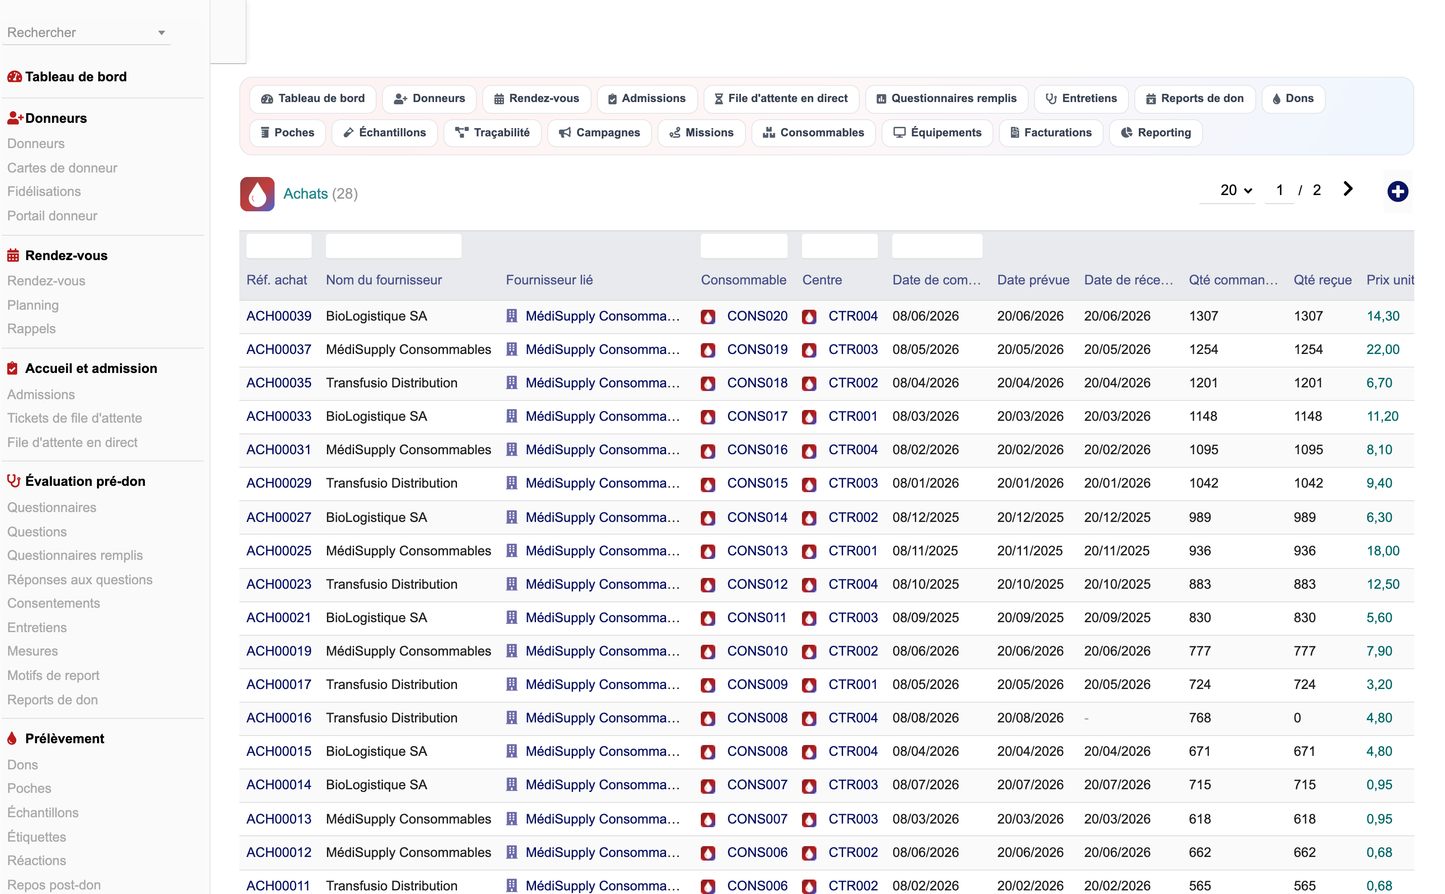The width and height of the screenshot is (1445, 894).
Task: Open Campagnes toolbar tab
Action: pyautogui.click(x=599, y=133)
